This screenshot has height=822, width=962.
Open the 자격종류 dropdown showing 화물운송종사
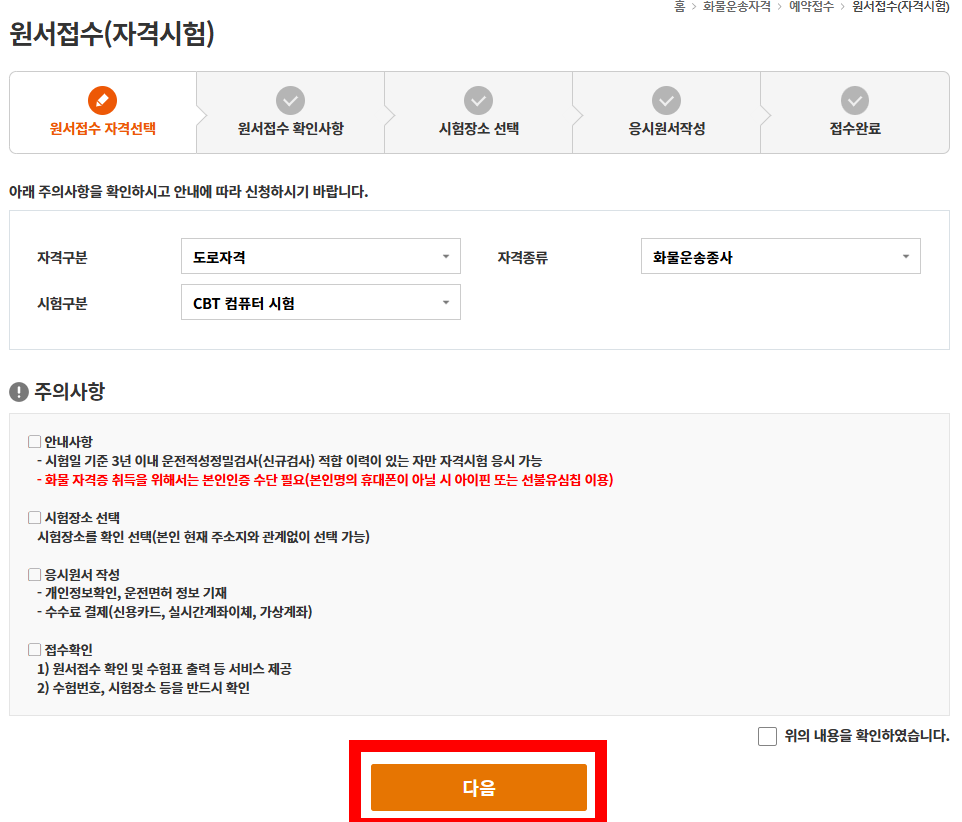(x=780, y=256)
